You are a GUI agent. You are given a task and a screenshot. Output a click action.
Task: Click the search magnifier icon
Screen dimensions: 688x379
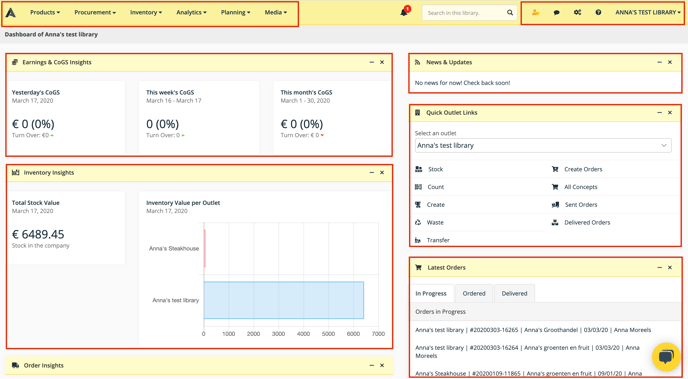tap(510, 13)
